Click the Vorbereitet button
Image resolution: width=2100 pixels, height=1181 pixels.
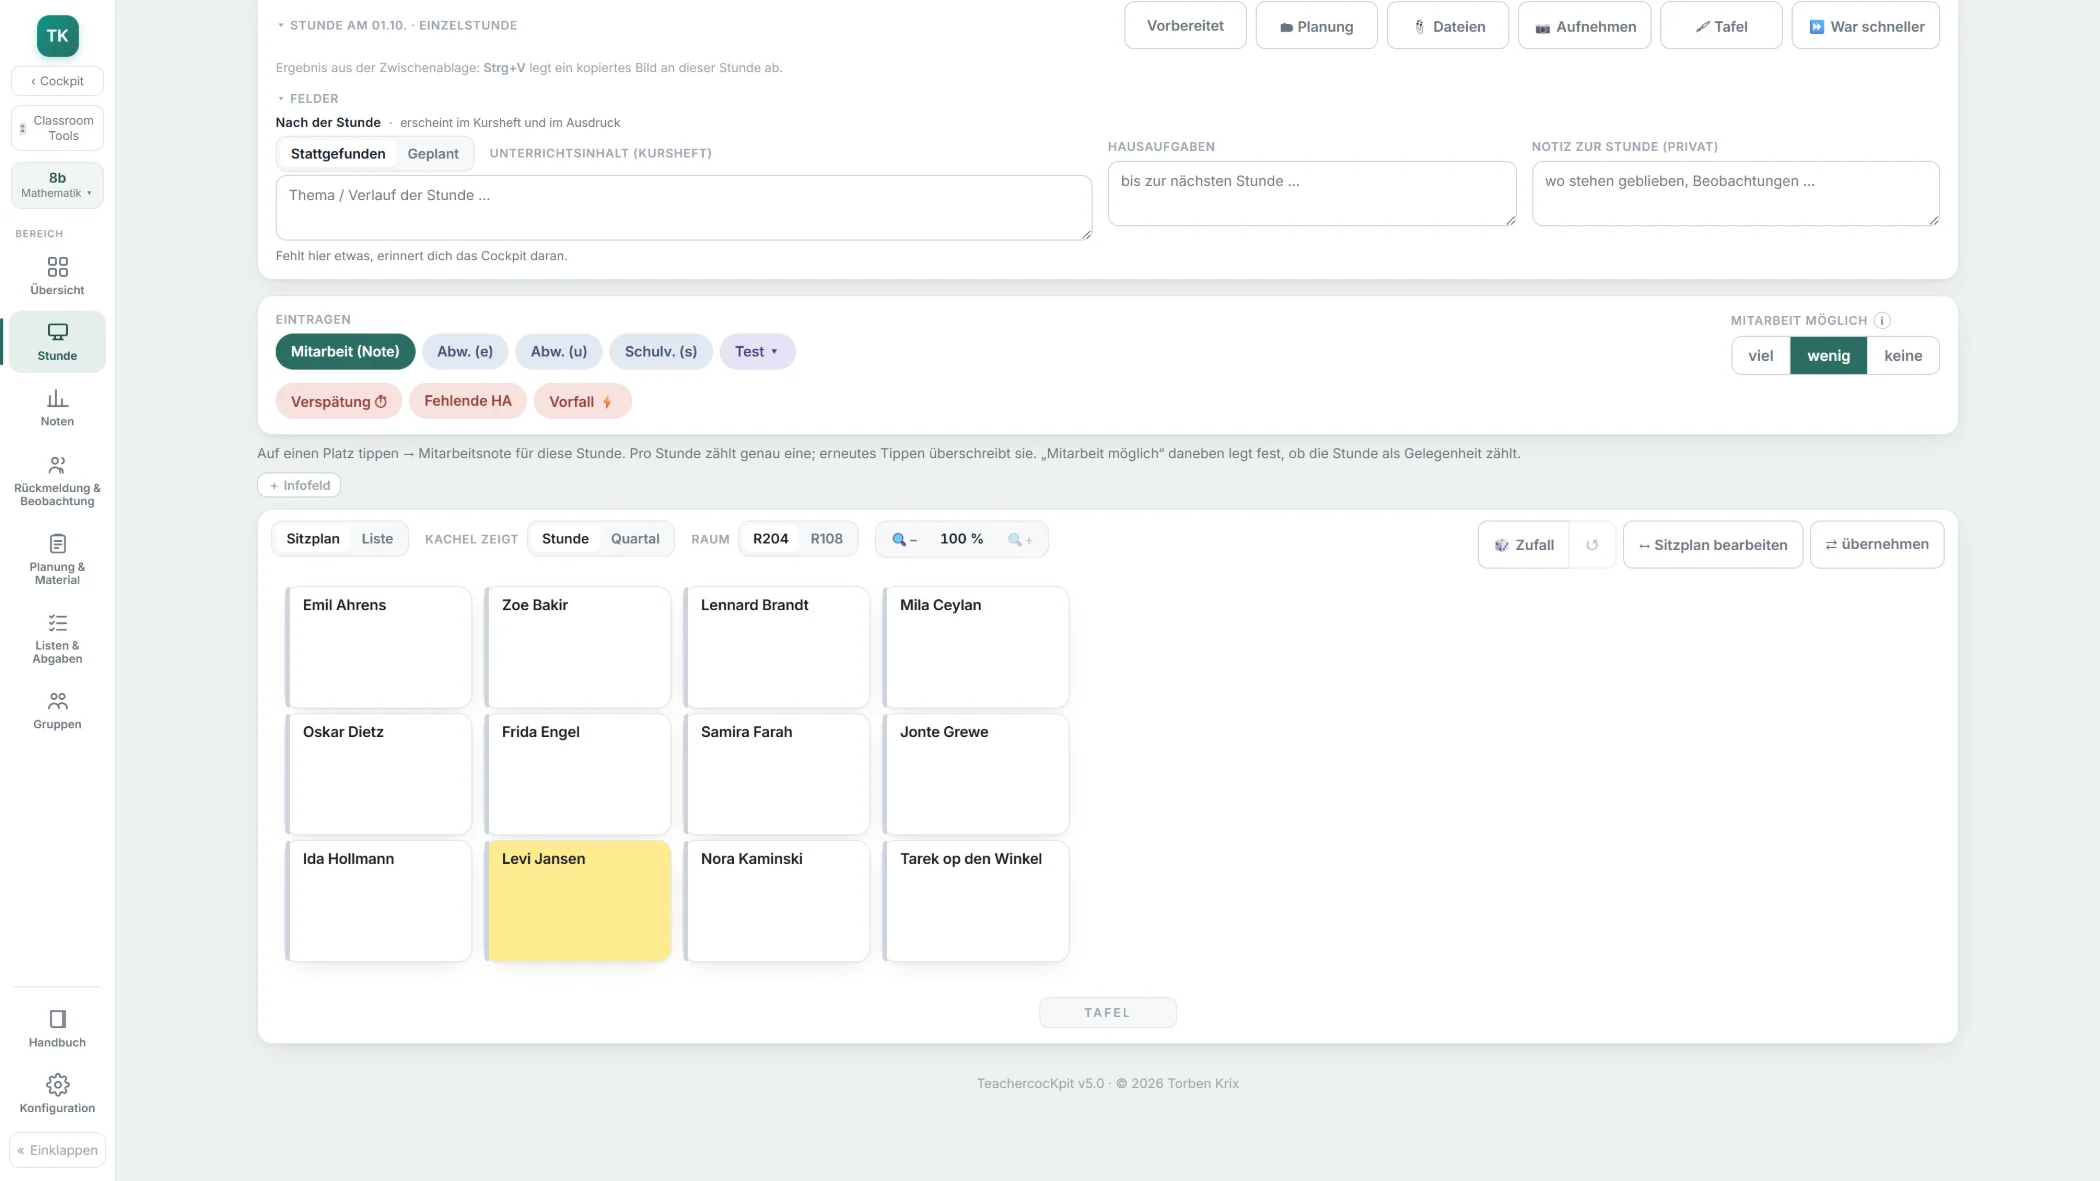1185,26
